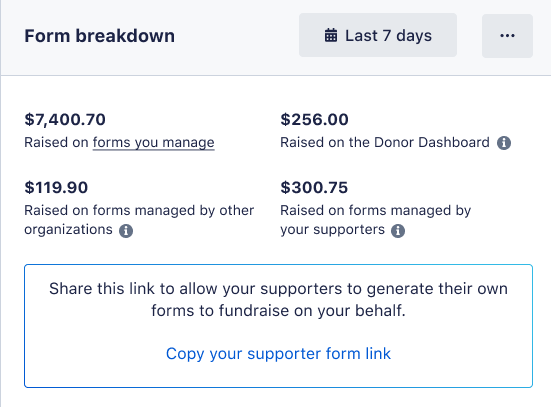Click the managed by your supporters label
The height and width of the screenshot is (407, 551).
[x=375, y=220]
